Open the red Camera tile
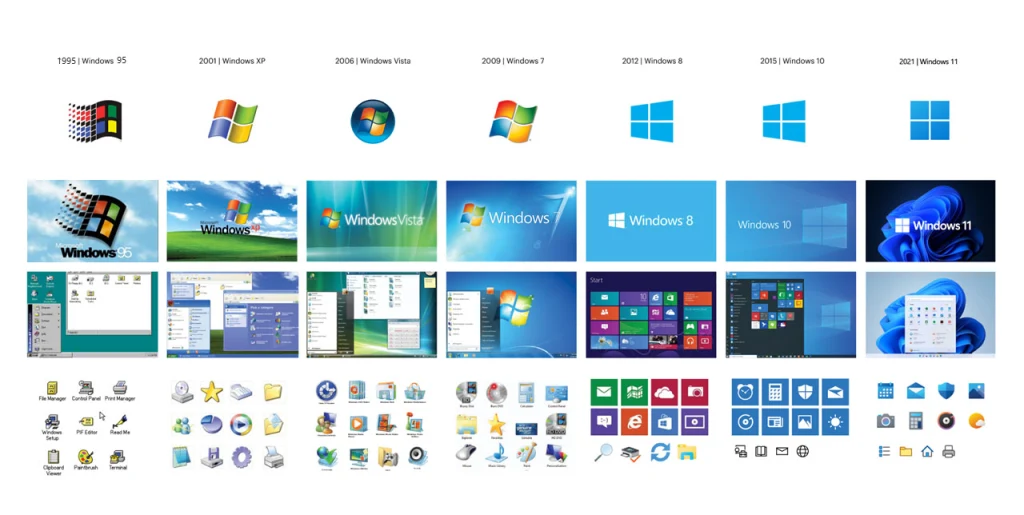1024x515 pixels. pos(695,392)
